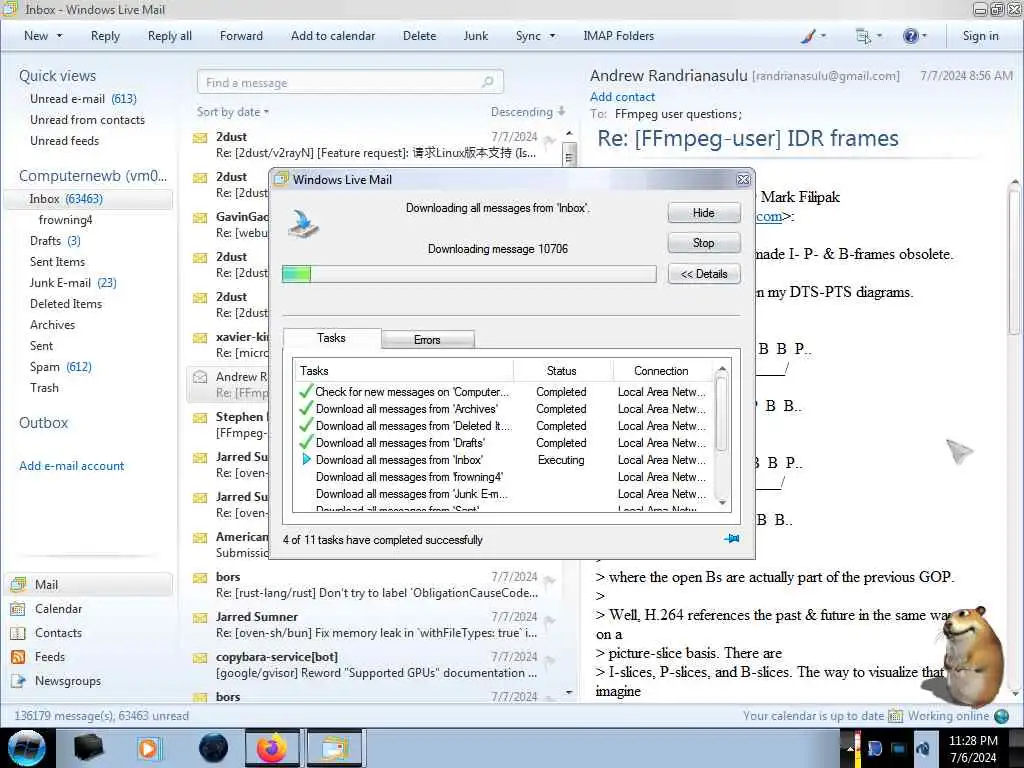Open Sent Items folder
This screenshot has height=768, width=1024.
[x=57, y=261]
